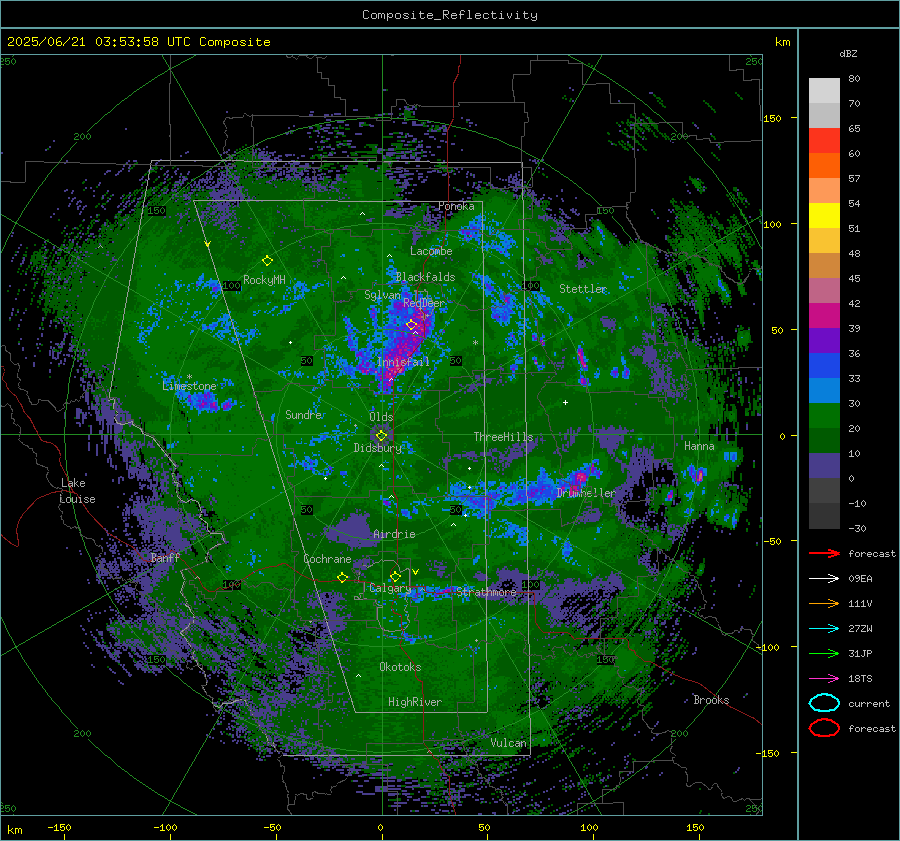Viewport: 900px width, 841px height.
Task: Click the RedDeer city label
Action: pos(424,303)
